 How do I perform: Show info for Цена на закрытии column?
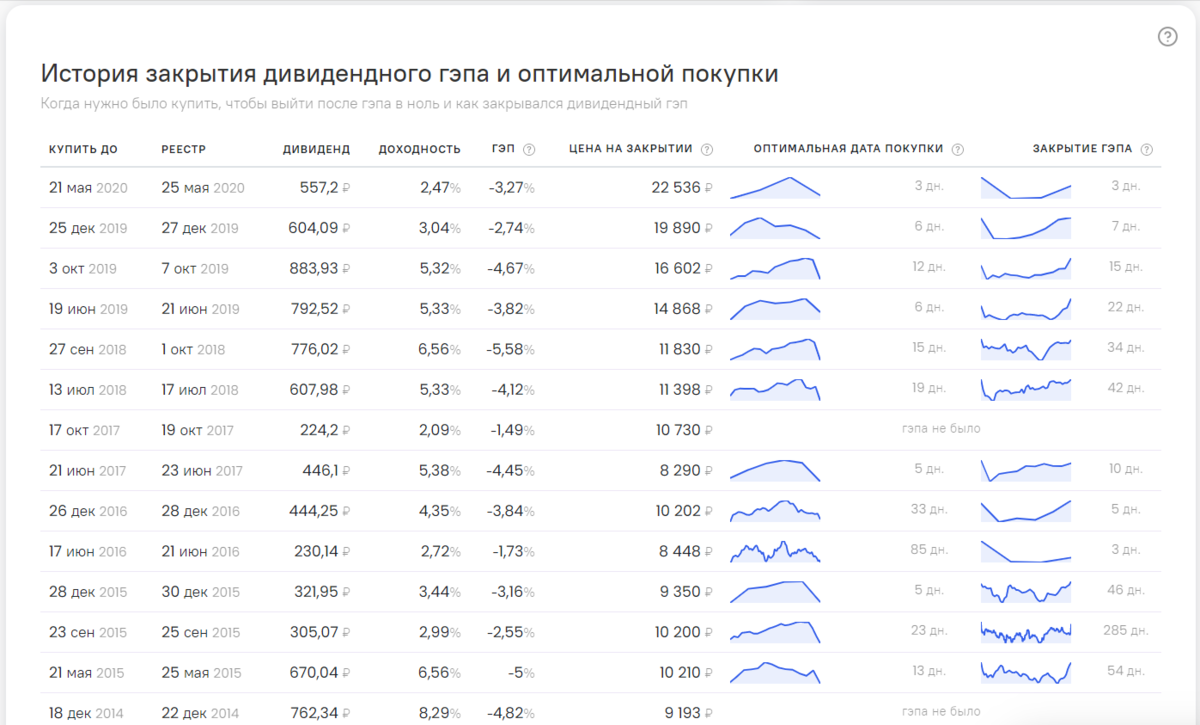pos(707,150)
